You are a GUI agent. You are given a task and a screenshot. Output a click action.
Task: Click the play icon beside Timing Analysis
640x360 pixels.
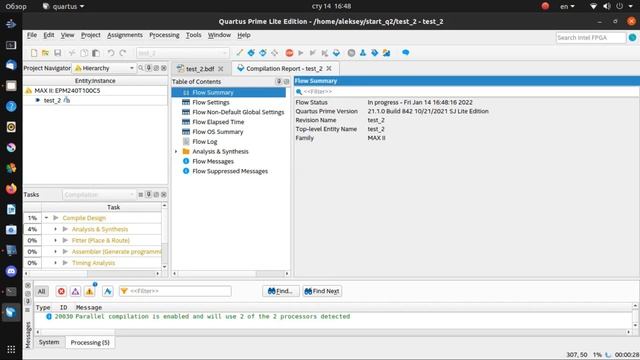[x=65, y=263]
